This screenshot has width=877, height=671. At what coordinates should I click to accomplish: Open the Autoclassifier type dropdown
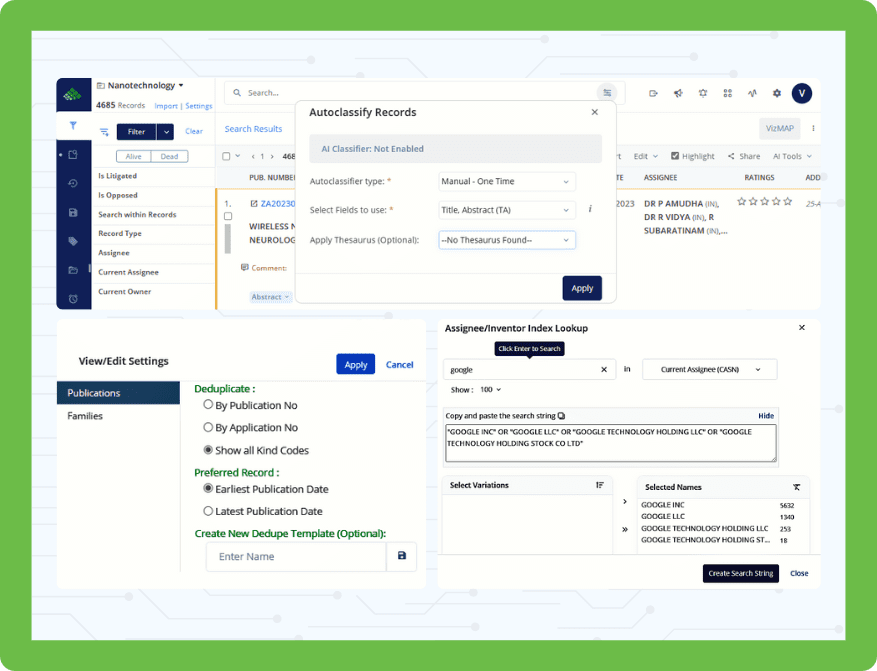[507, 181]
